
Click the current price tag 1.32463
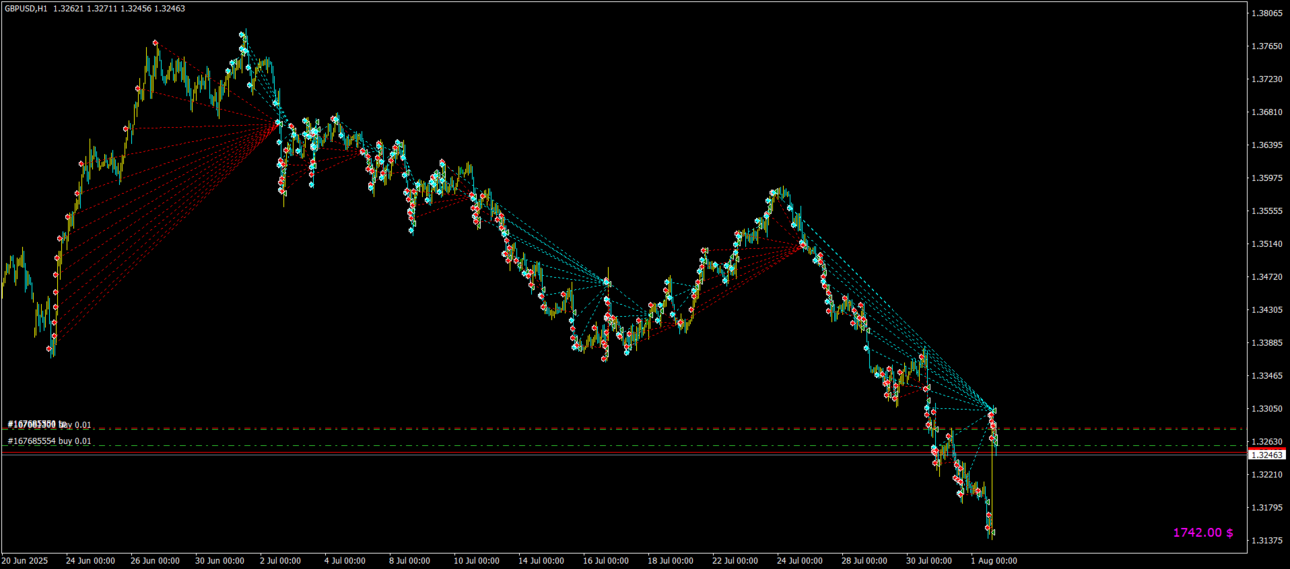coord(1267,454)
